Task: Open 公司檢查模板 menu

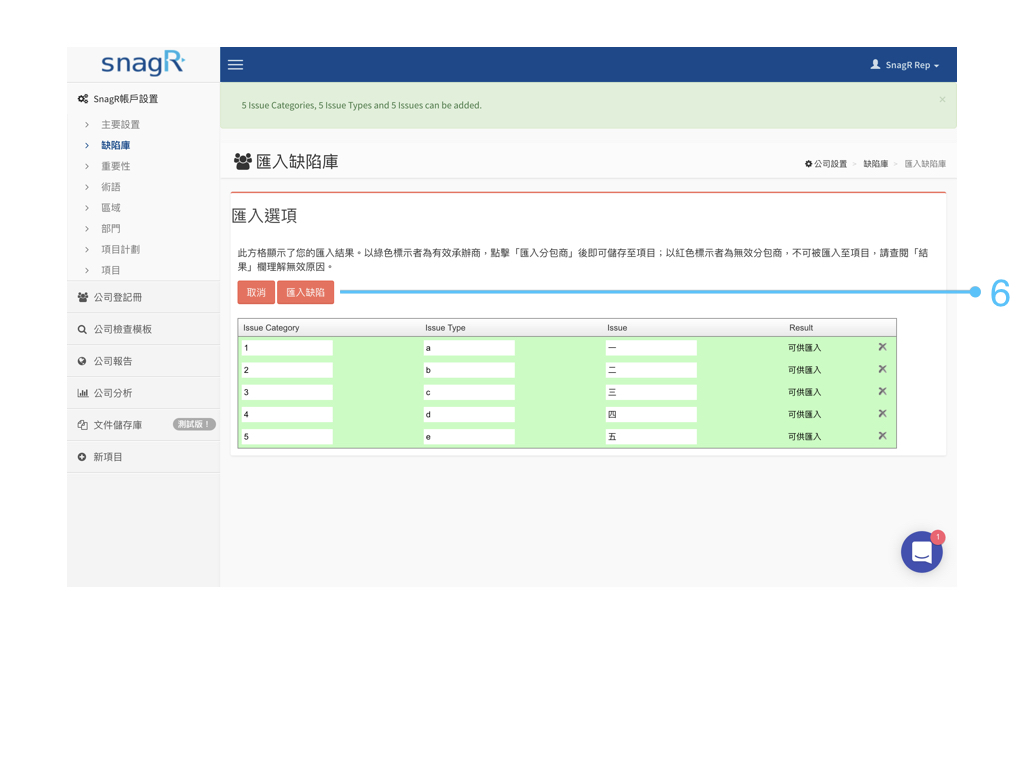Action: pyautogui.click(x=143, y=329)
